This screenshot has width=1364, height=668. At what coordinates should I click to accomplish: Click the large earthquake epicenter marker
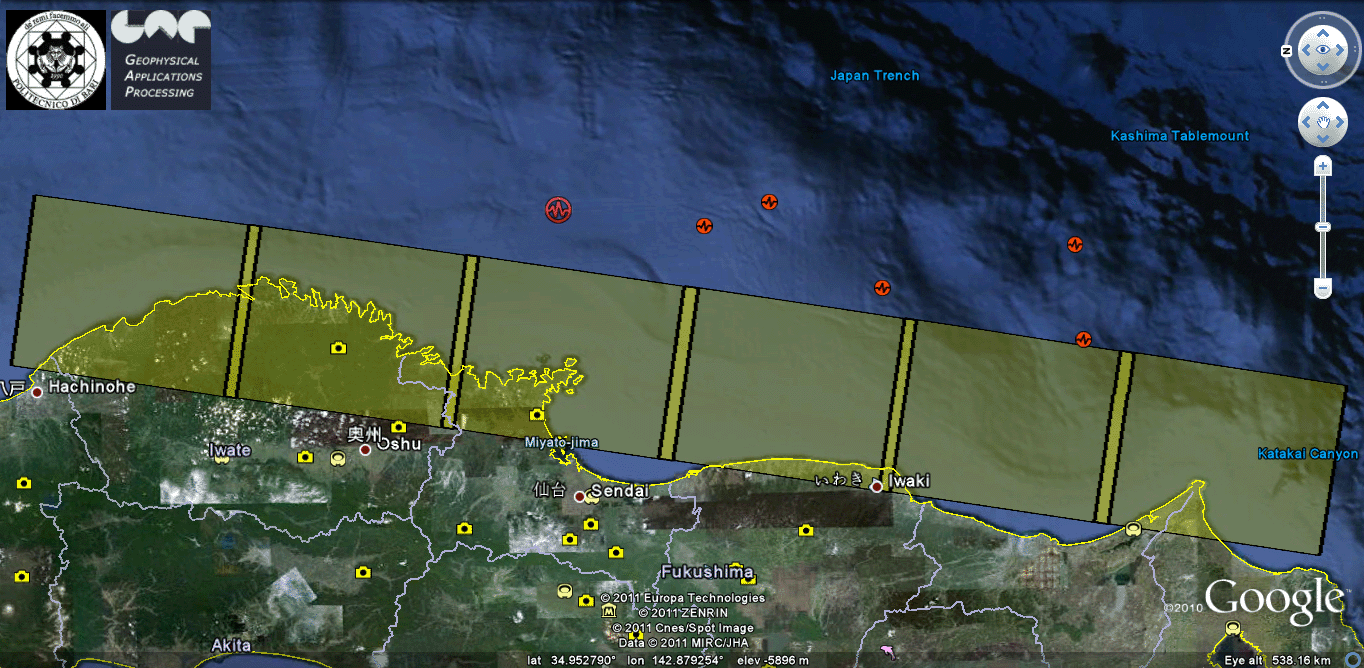[558, 210]
